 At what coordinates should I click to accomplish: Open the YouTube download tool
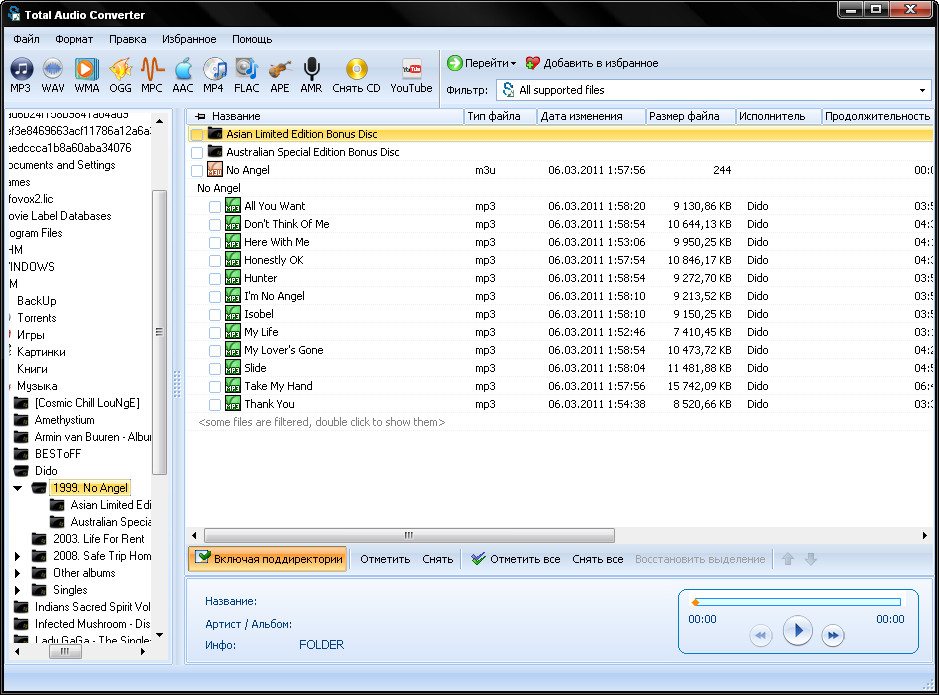point(411,69)
